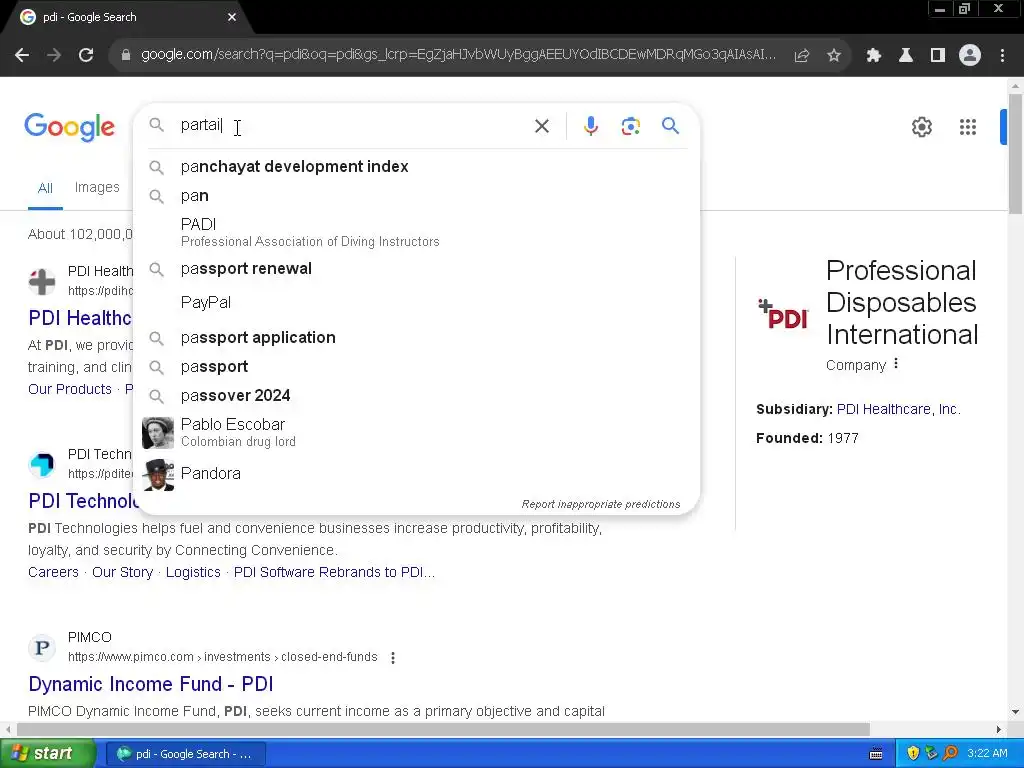
Task: Choose the 'pan' suggestion
Action: pos(417,196)
